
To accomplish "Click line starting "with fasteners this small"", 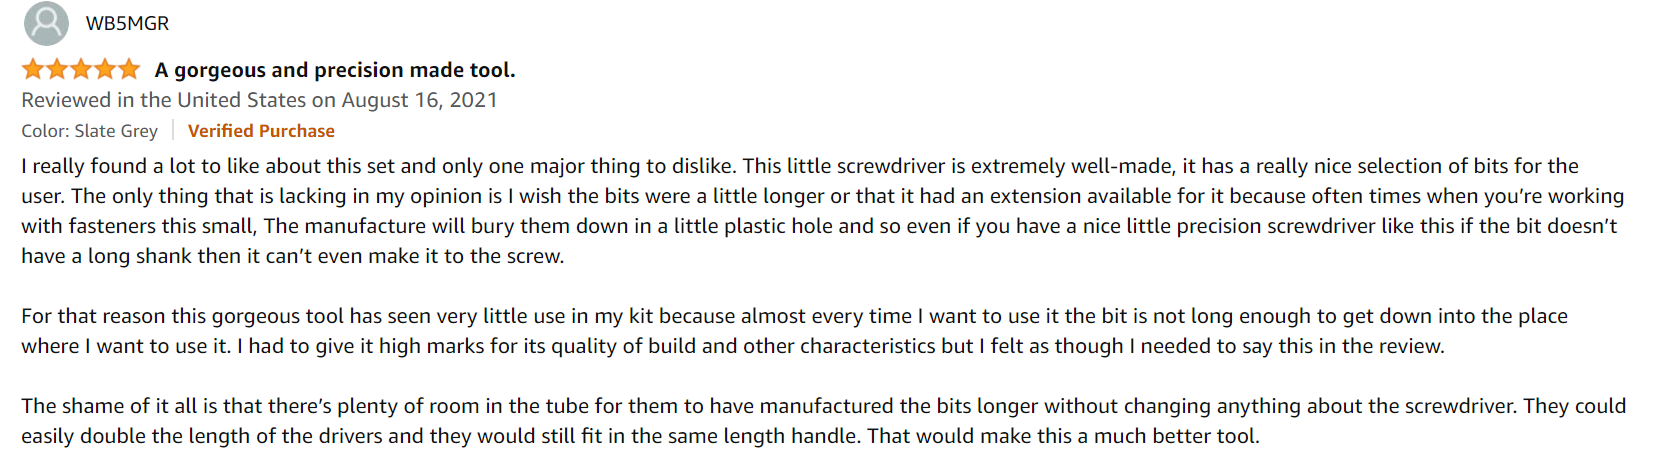I will 819,226.
